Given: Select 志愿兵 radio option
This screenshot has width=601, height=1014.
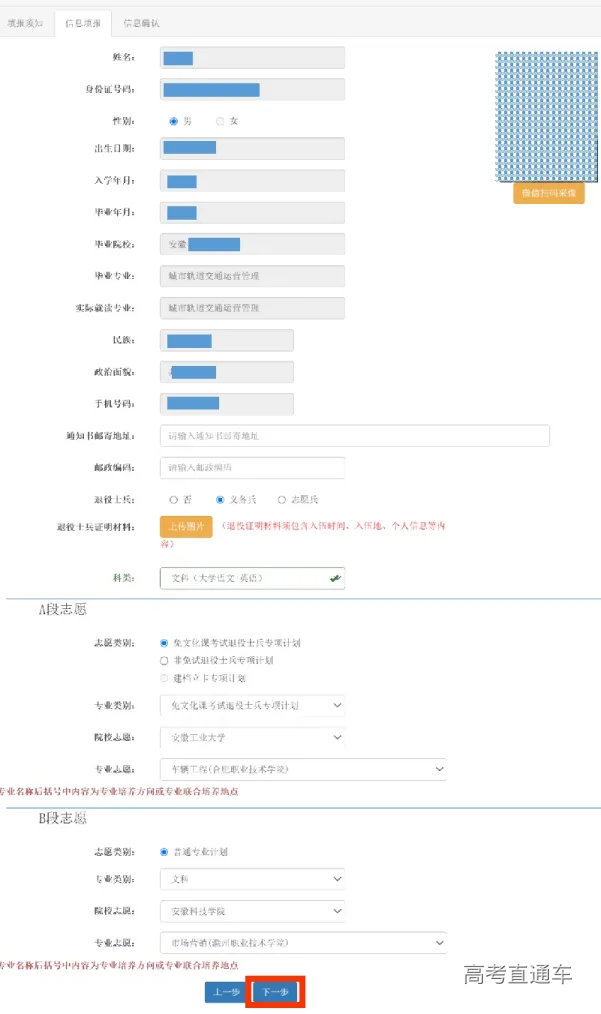Looking at the screenshot, I should (282, 499).
